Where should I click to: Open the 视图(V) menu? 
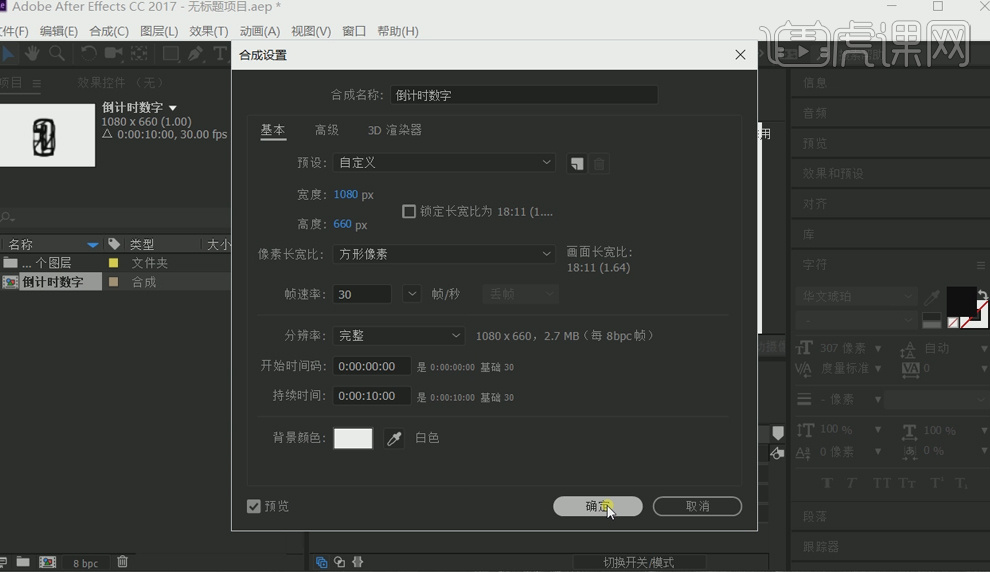click(x=311, y=31)
